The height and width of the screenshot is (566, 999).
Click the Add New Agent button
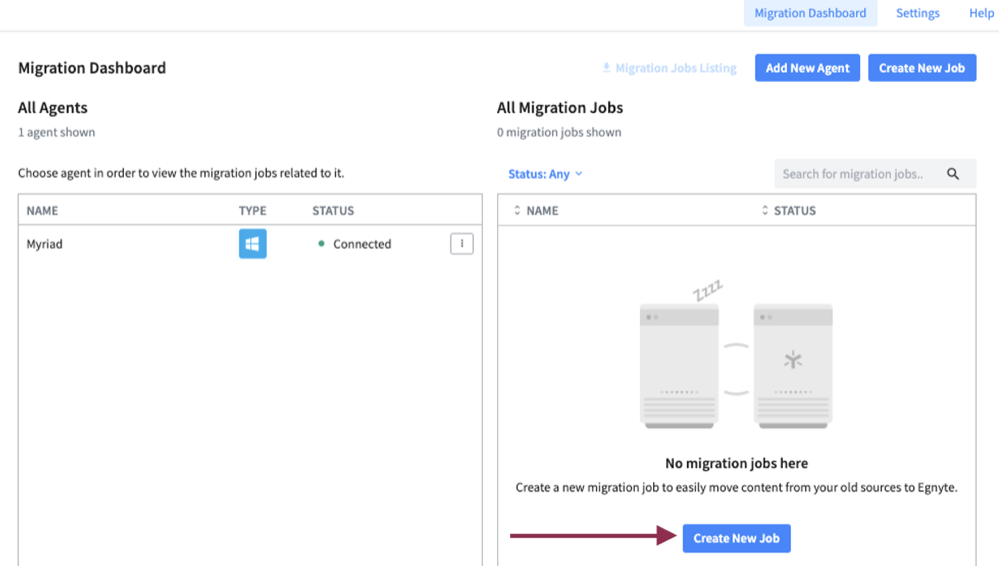point(807,68)
